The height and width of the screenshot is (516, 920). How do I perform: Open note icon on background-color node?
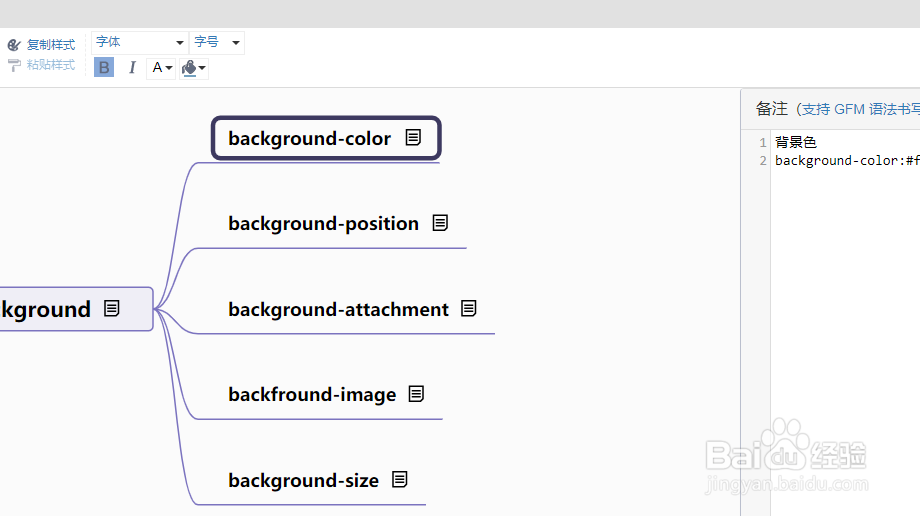pos(413,138)
